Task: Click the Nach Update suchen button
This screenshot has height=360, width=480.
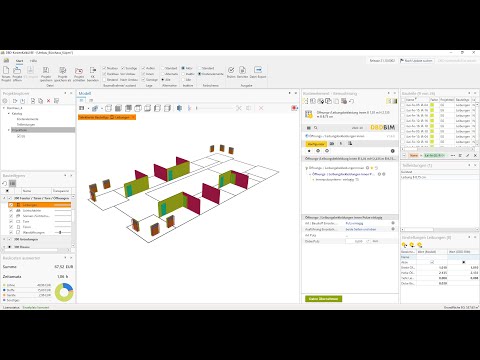Action: (x=416, y=61)
